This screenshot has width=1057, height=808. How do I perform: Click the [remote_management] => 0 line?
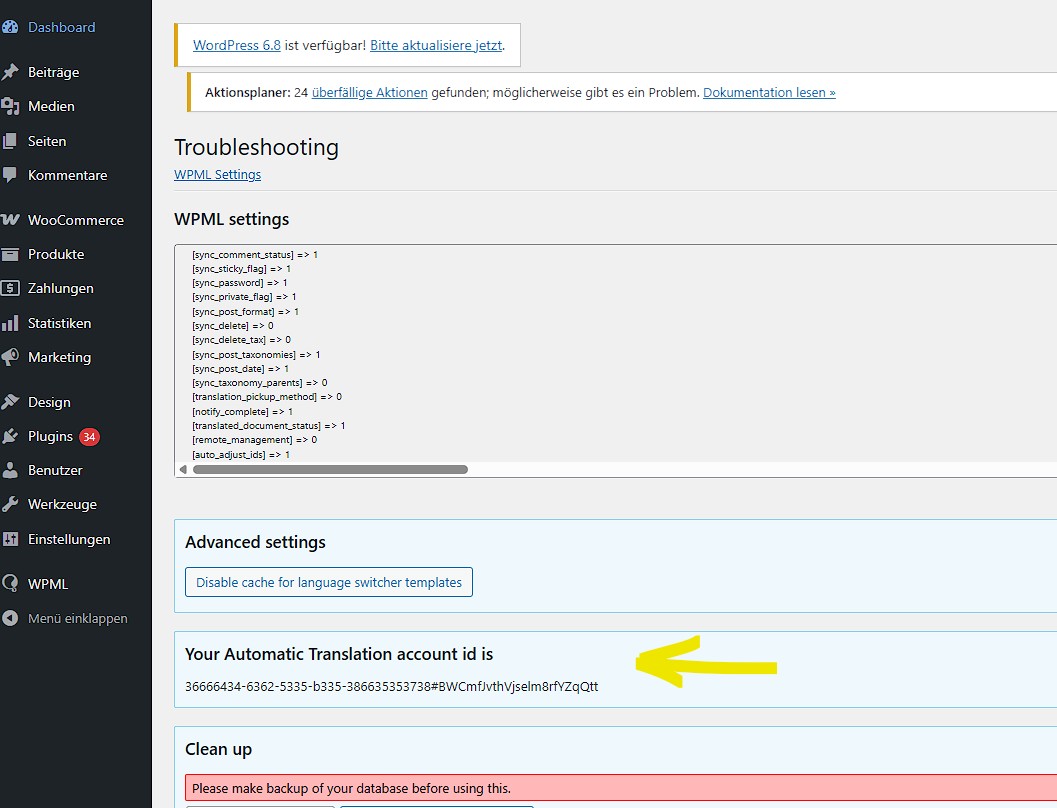[x=254, y=440]
